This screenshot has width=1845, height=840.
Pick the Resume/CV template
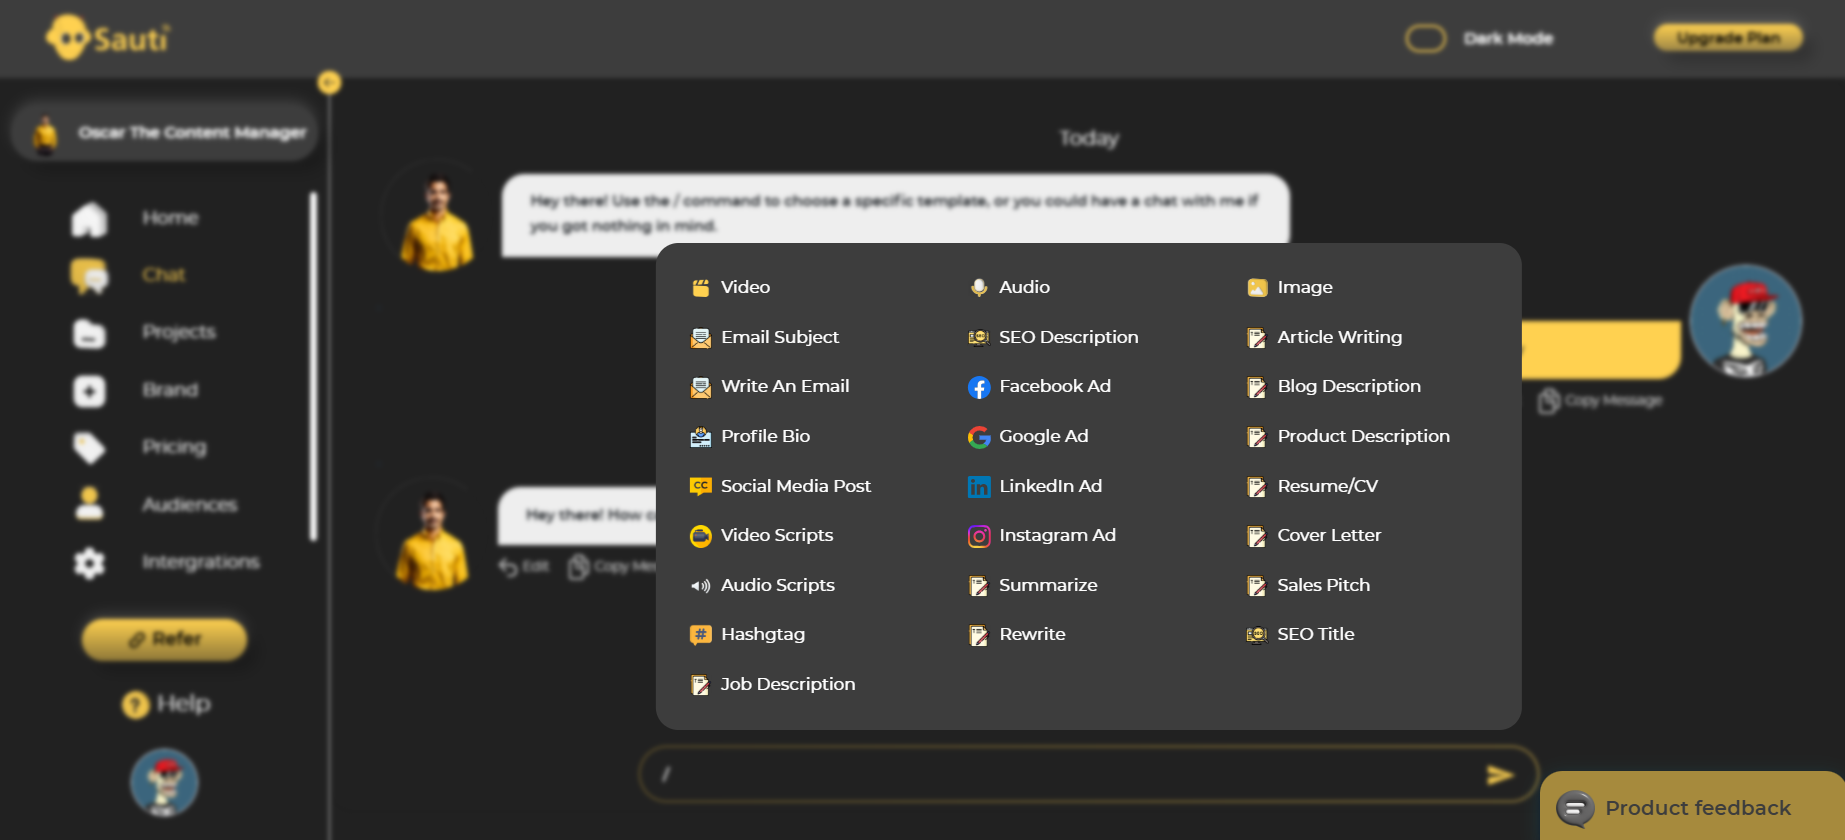click(1313, 487)
